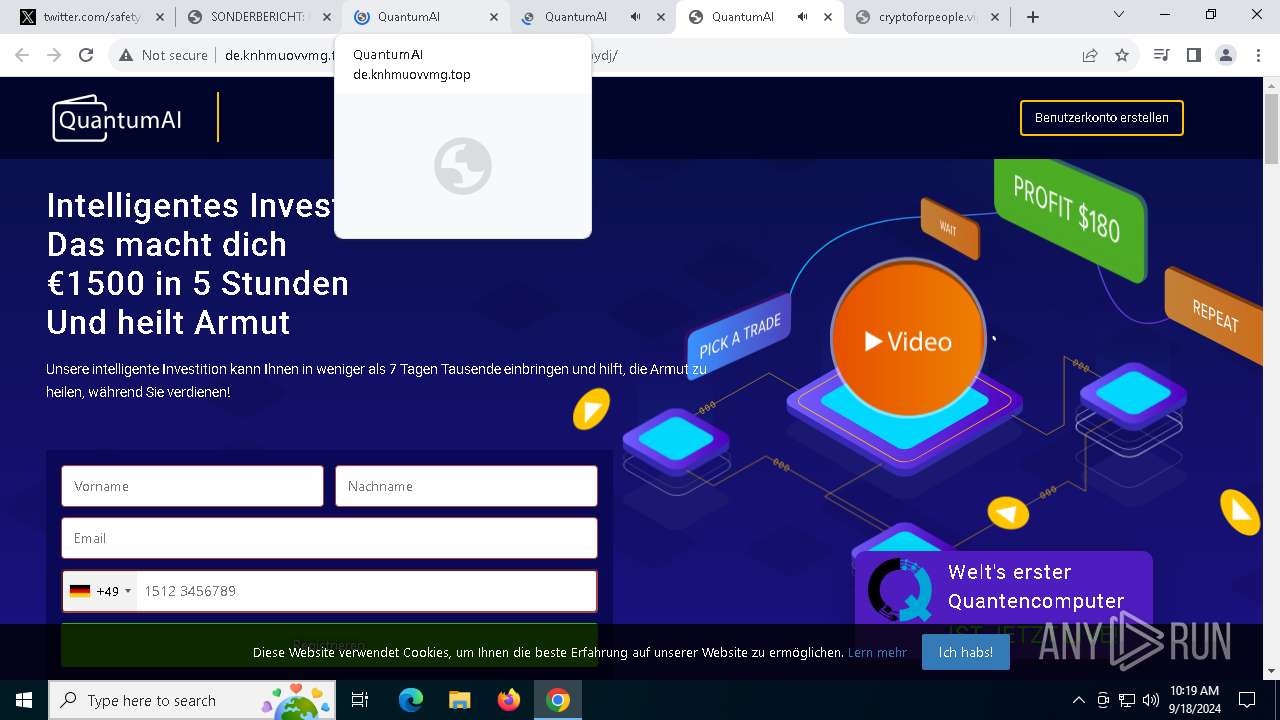Click the Type here to search box
The image size is (1280, 720).
(x=190, y=700)
